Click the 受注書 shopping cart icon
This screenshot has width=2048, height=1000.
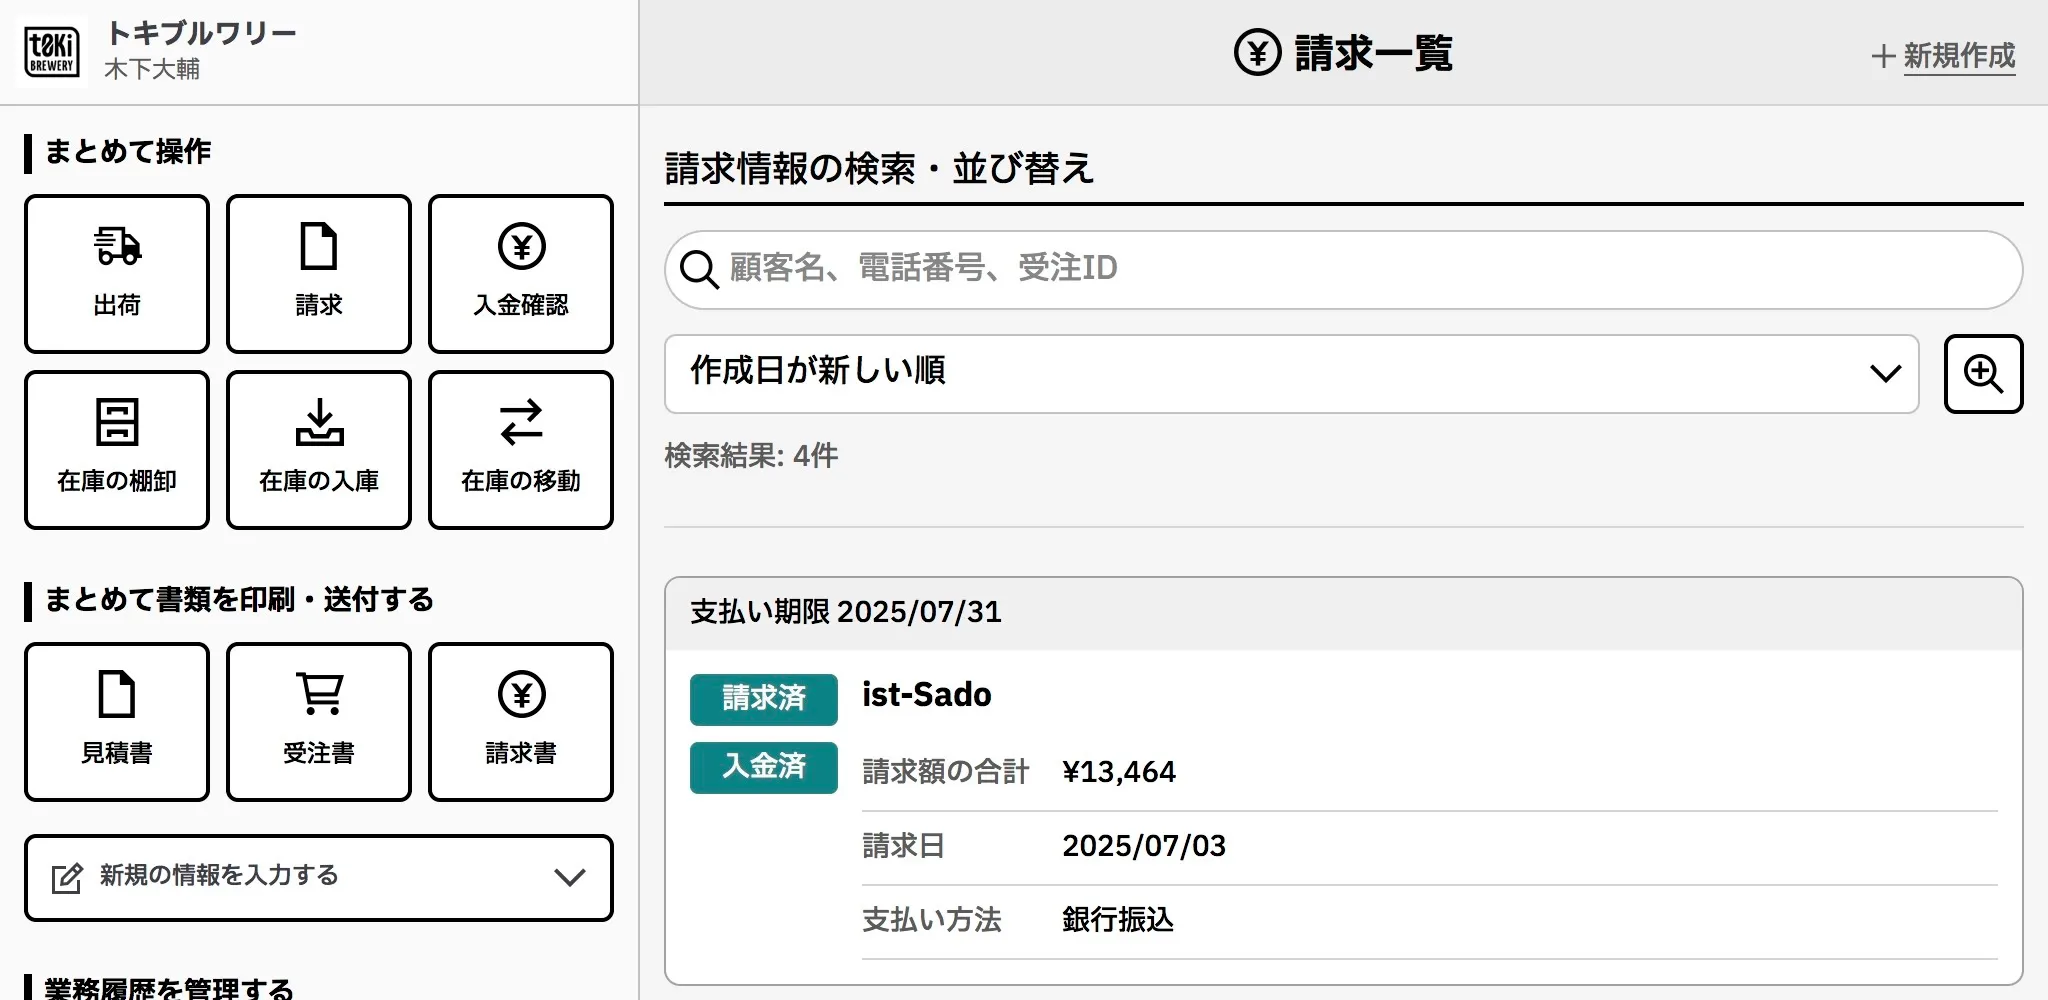(x=318, y=694)
